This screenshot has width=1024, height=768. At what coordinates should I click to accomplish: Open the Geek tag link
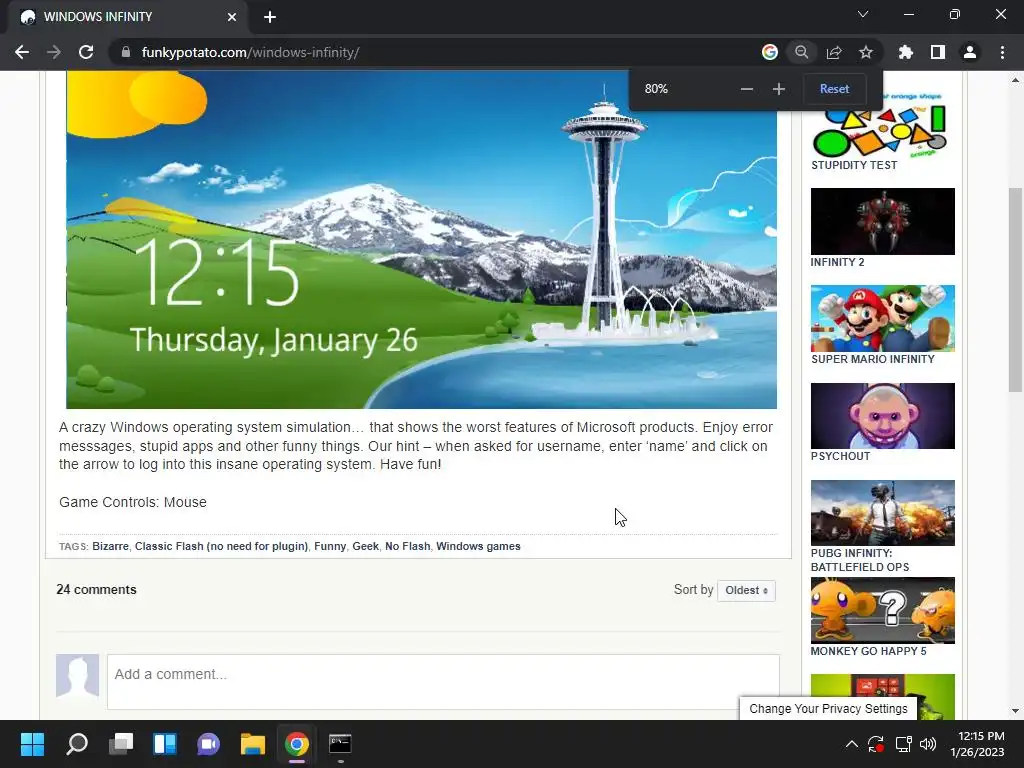tap(365, 547)
